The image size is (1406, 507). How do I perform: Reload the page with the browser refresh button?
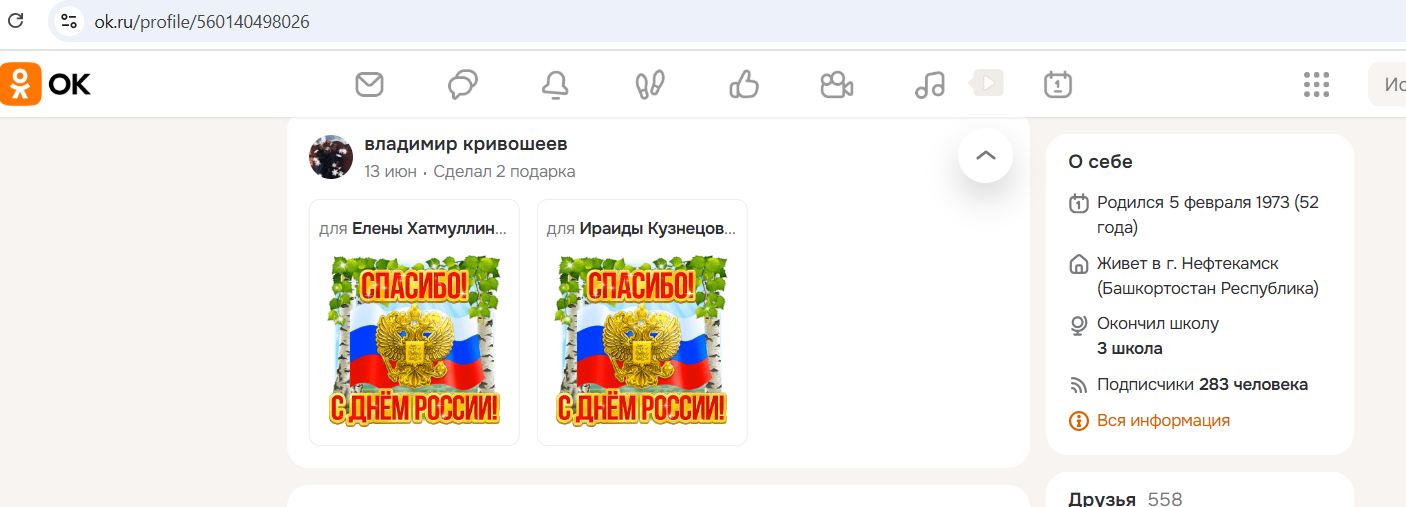click(15, 21)
